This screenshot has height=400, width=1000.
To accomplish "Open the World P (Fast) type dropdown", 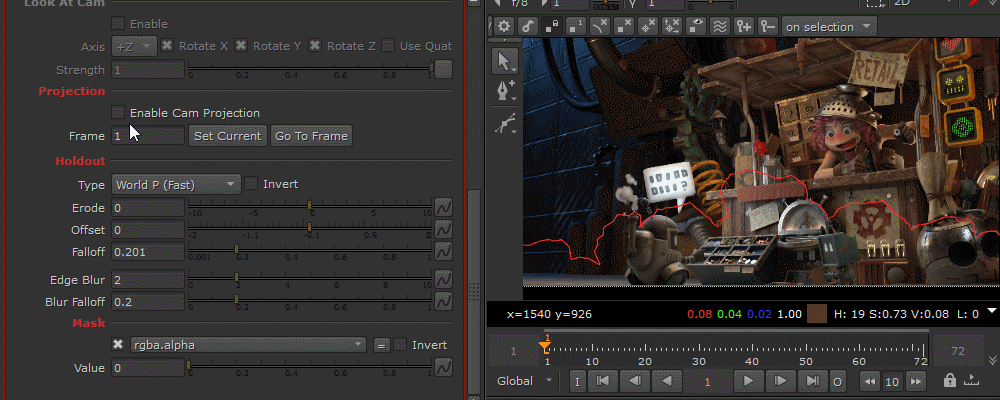I will 176,184.
